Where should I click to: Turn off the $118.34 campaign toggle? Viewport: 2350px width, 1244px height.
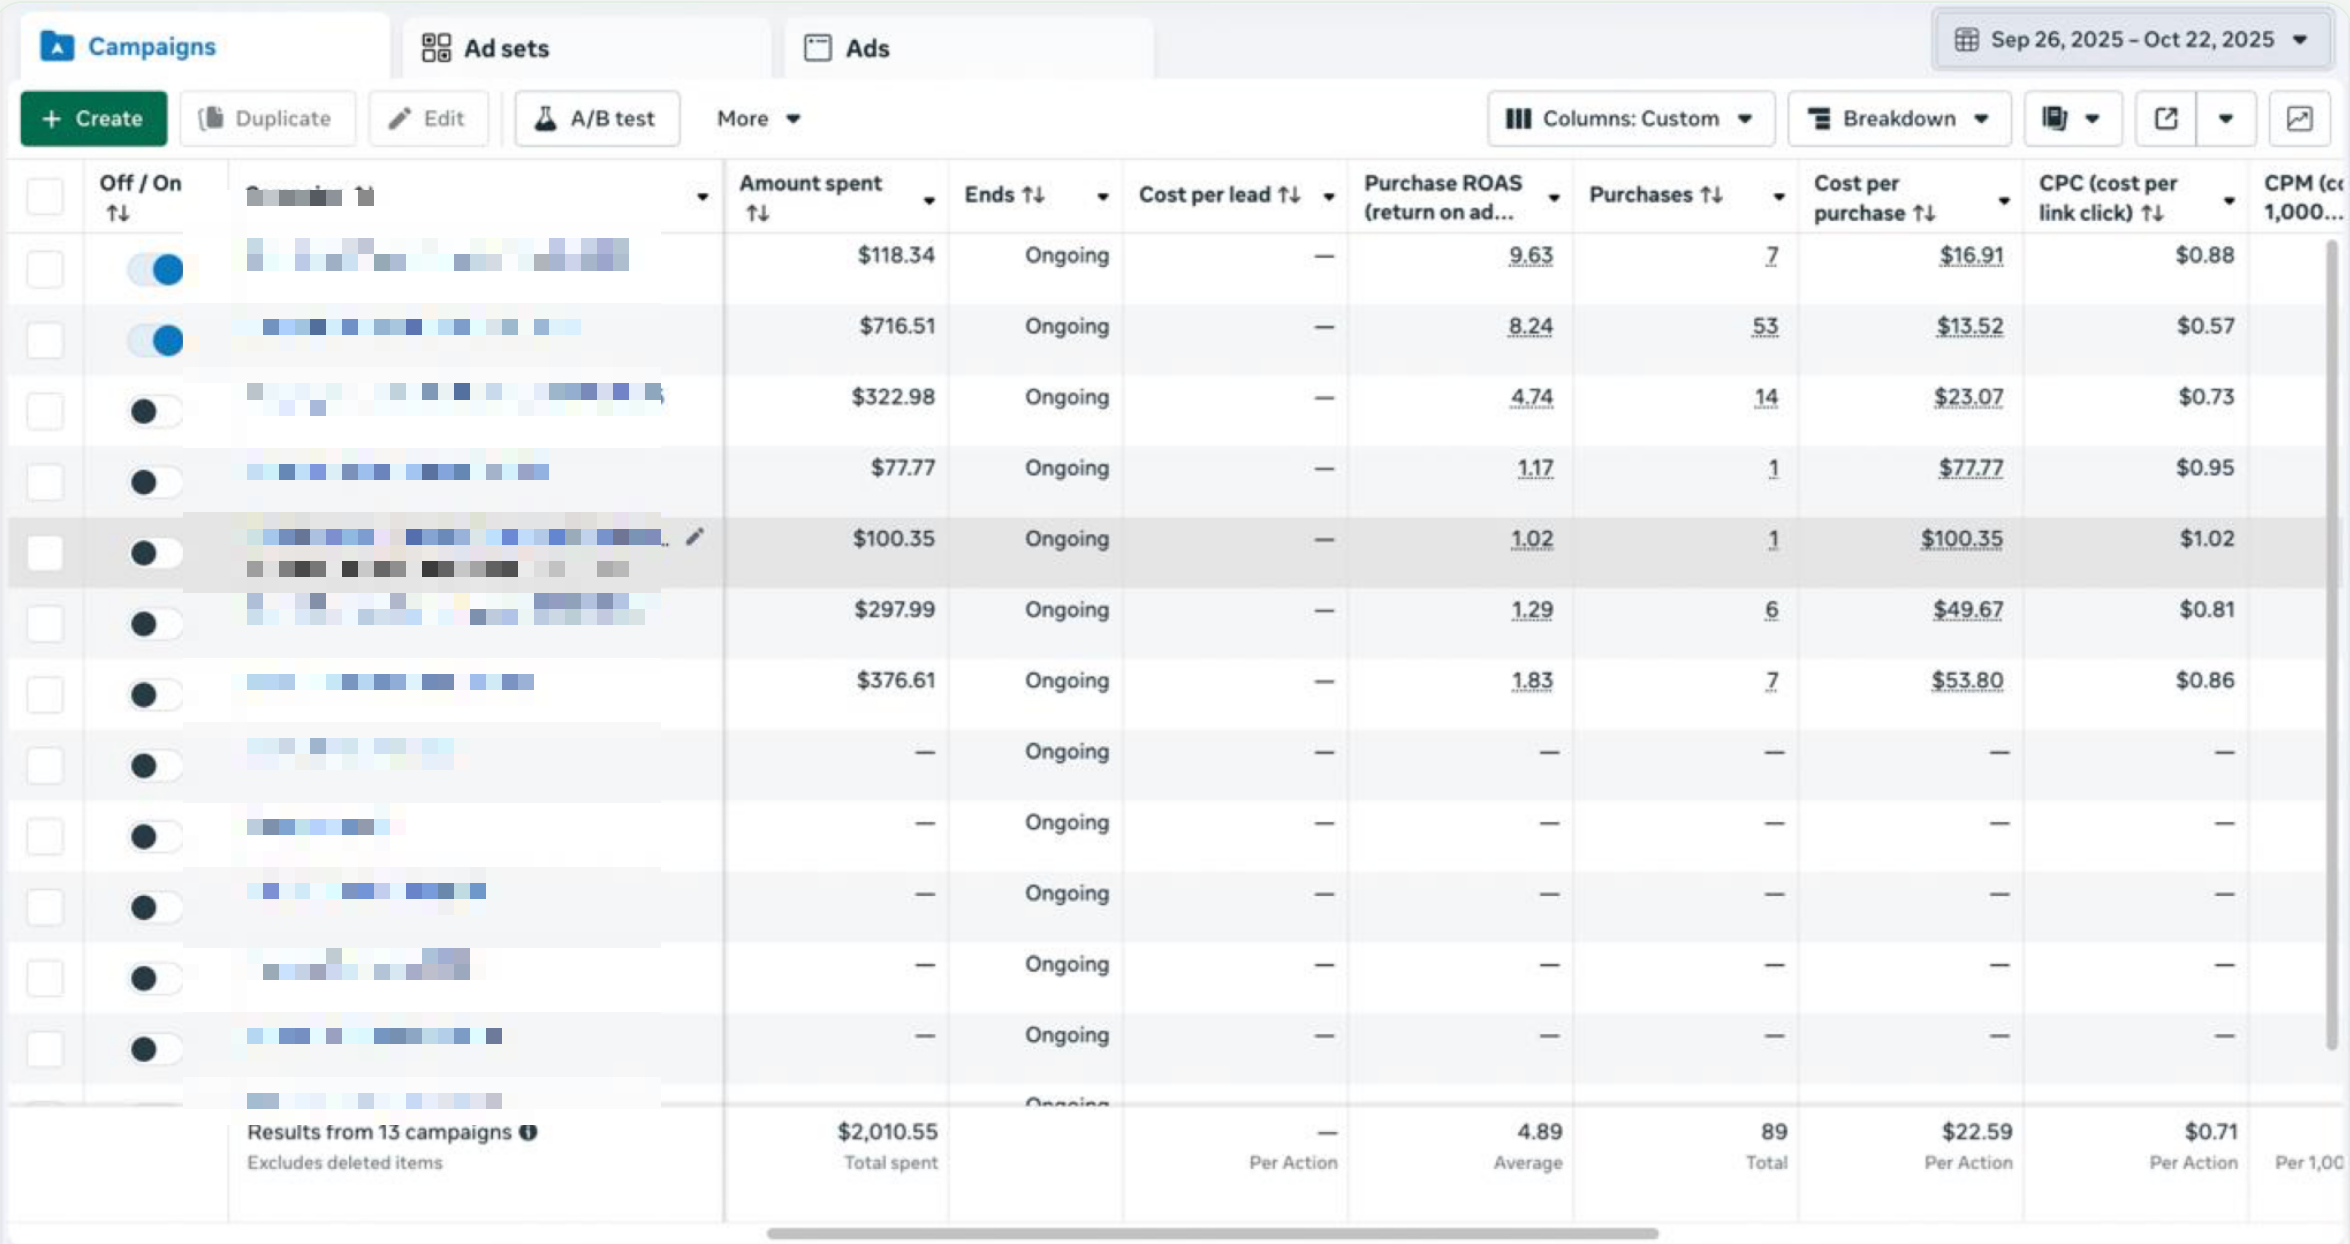[x=156, y=268]
